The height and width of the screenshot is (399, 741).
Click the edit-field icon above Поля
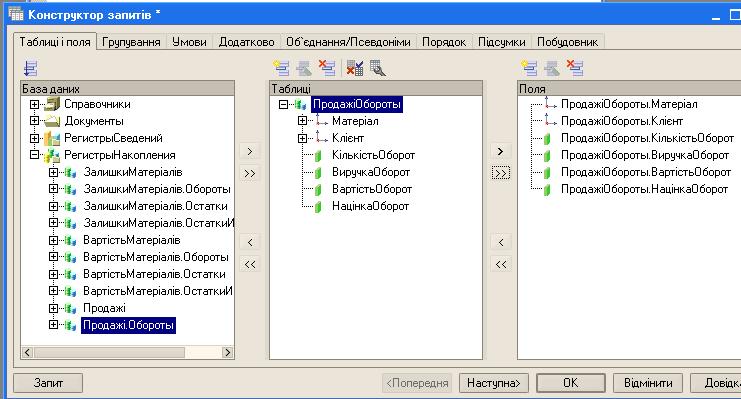point(552,68)
